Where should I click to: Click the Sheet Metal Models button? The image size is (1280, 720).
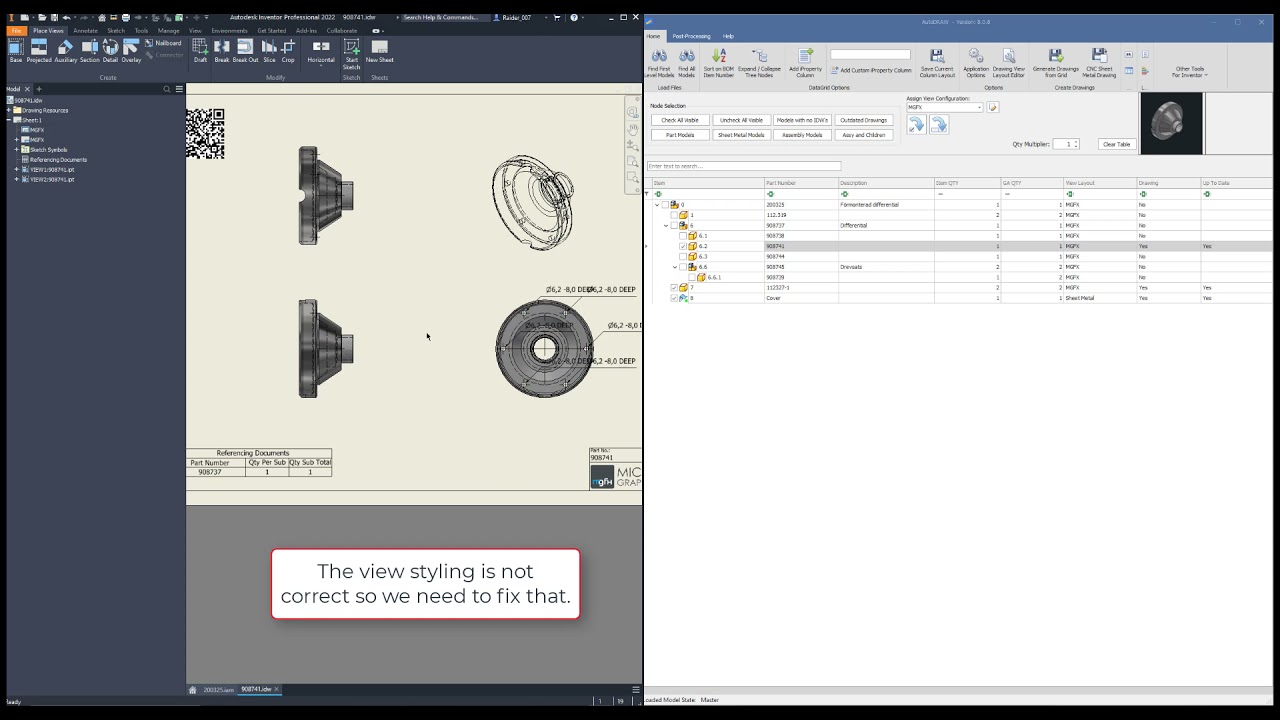(741, 135)
